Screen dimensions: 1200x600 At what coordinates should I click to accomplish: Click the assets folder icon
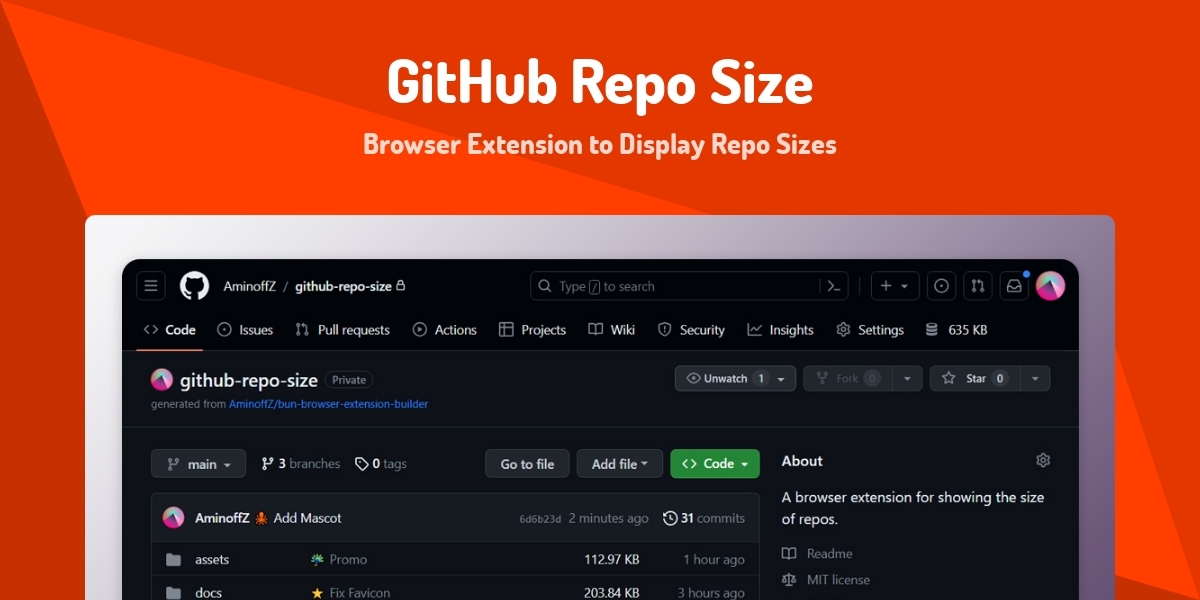pos(174,559)
